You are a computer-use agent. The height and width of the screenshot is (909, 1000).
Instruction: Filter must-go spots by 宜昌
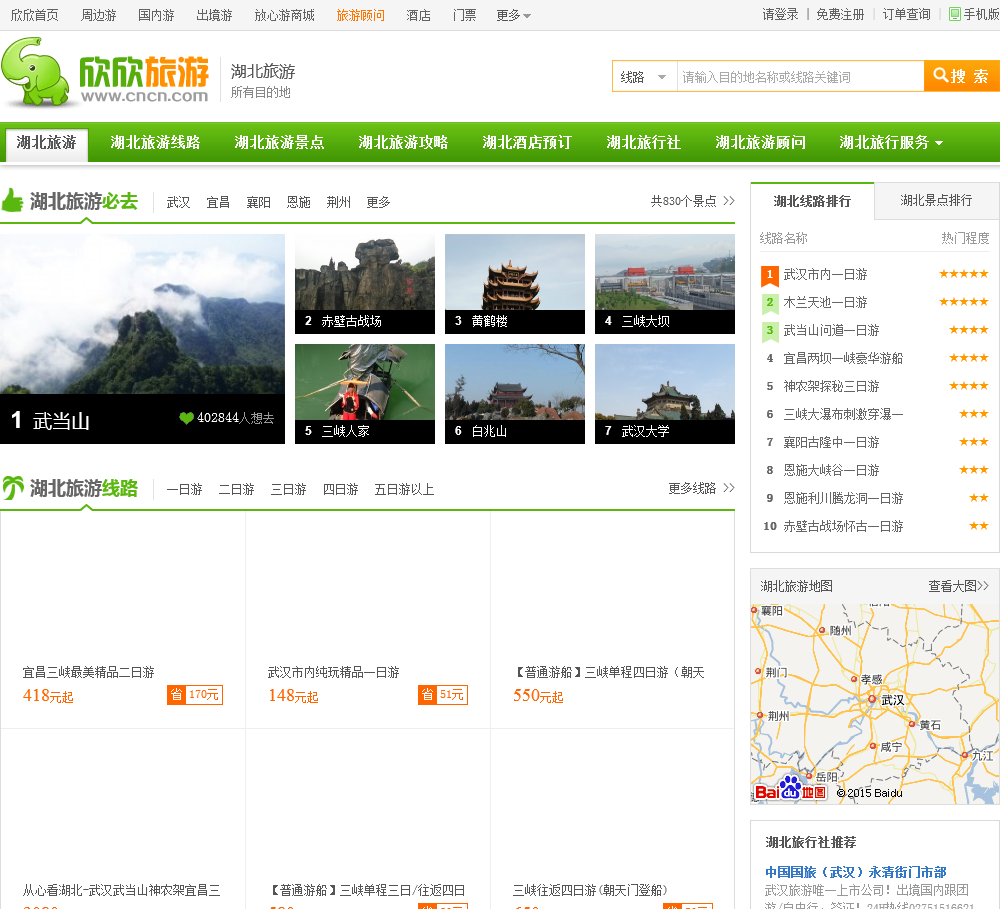[218, 202]
